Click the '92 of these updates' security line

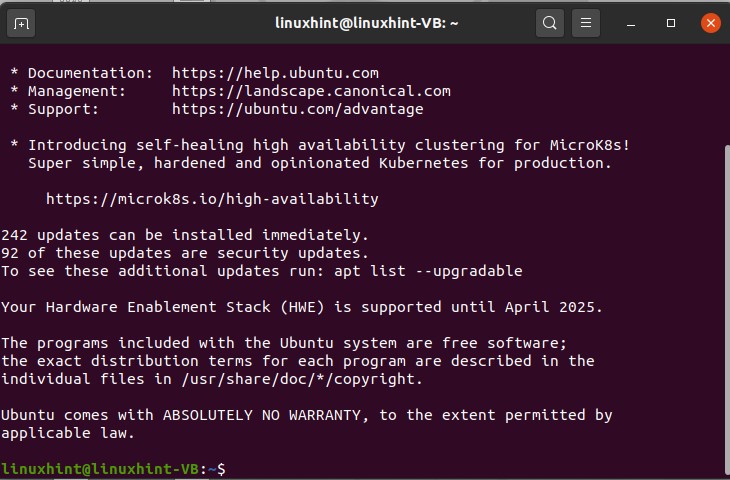[185, 253]
